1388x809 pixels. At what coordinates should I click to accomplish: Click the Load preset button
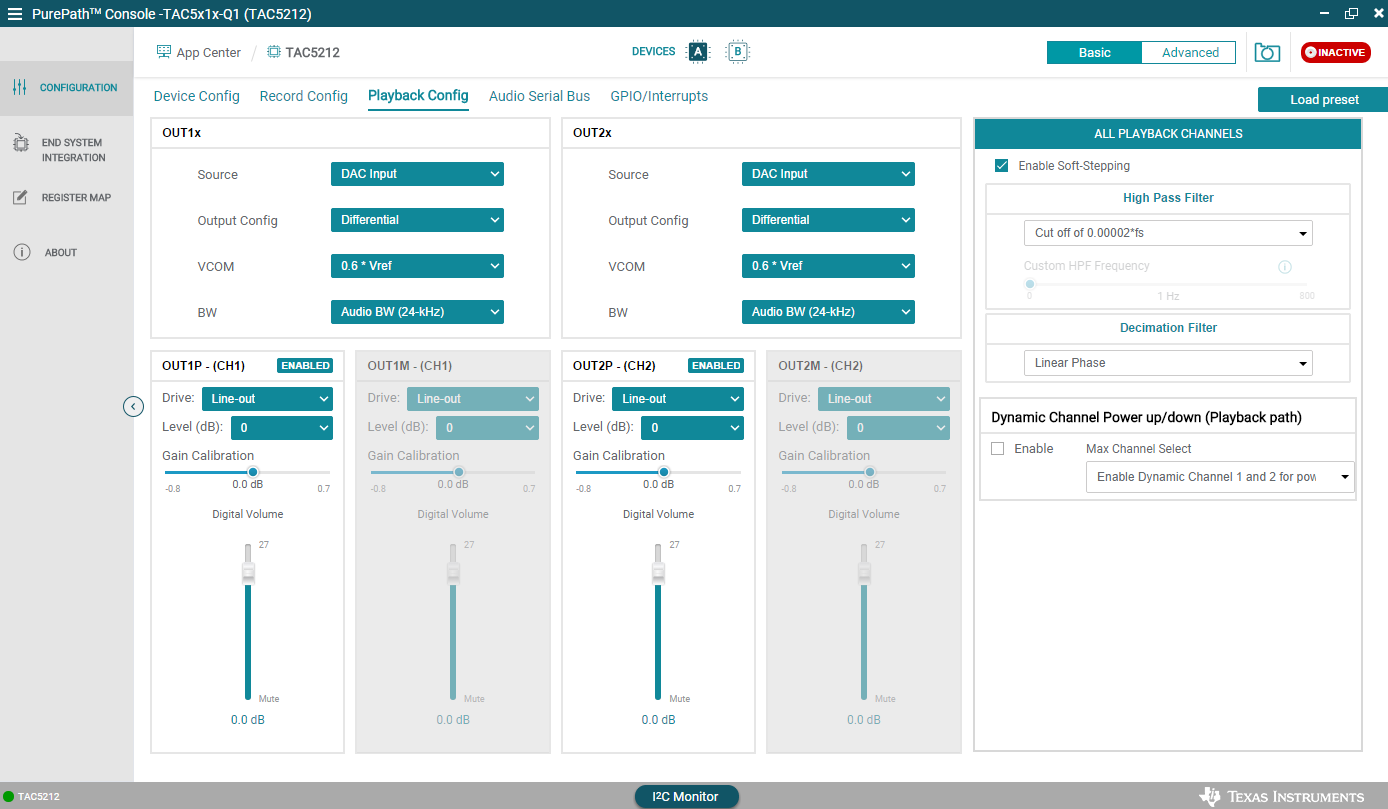(1323, 100)
